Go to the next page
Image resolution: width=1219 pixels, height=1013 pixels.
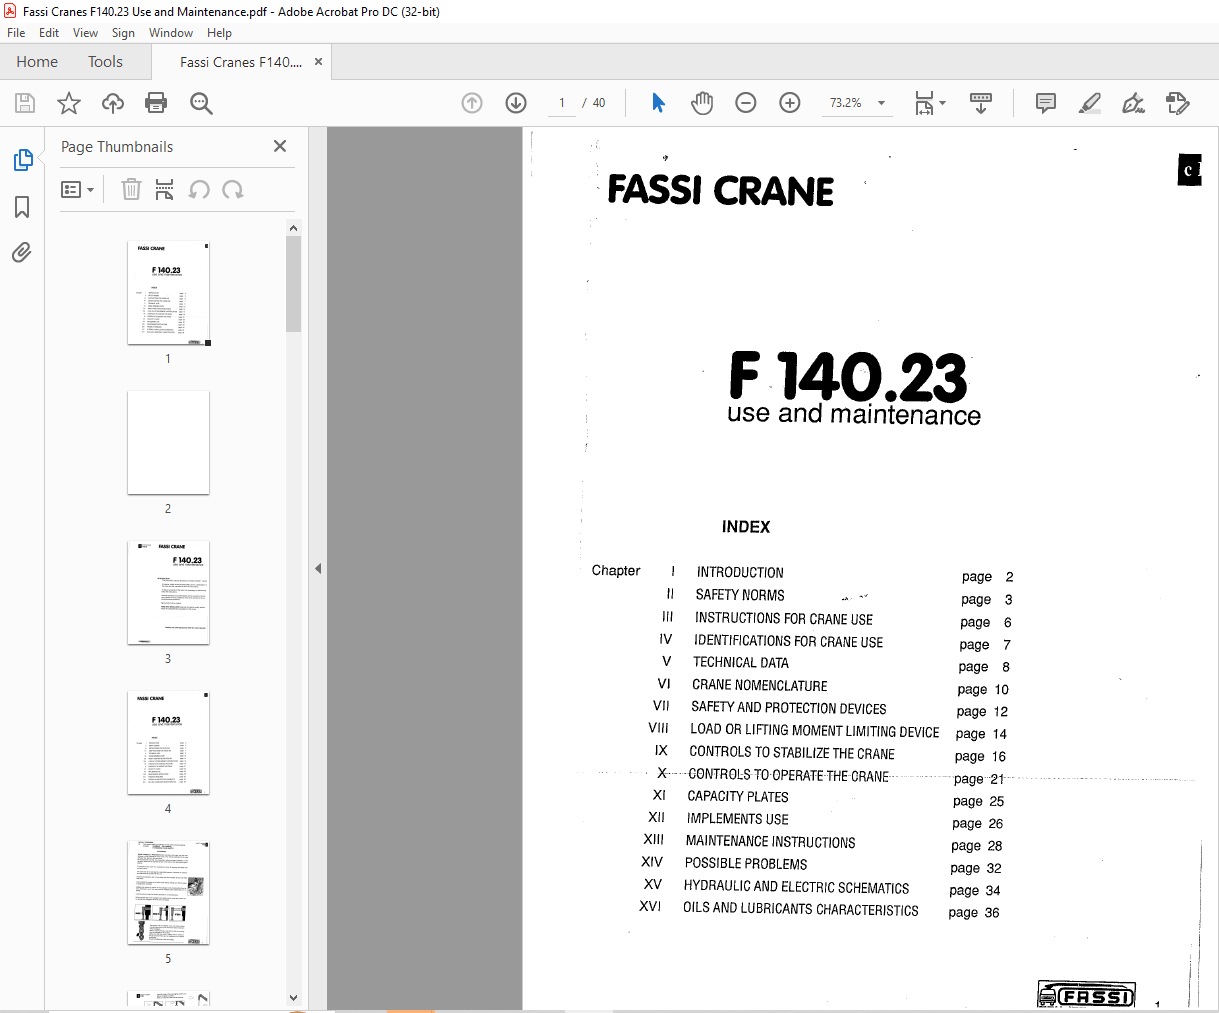[x=515, y=102]
